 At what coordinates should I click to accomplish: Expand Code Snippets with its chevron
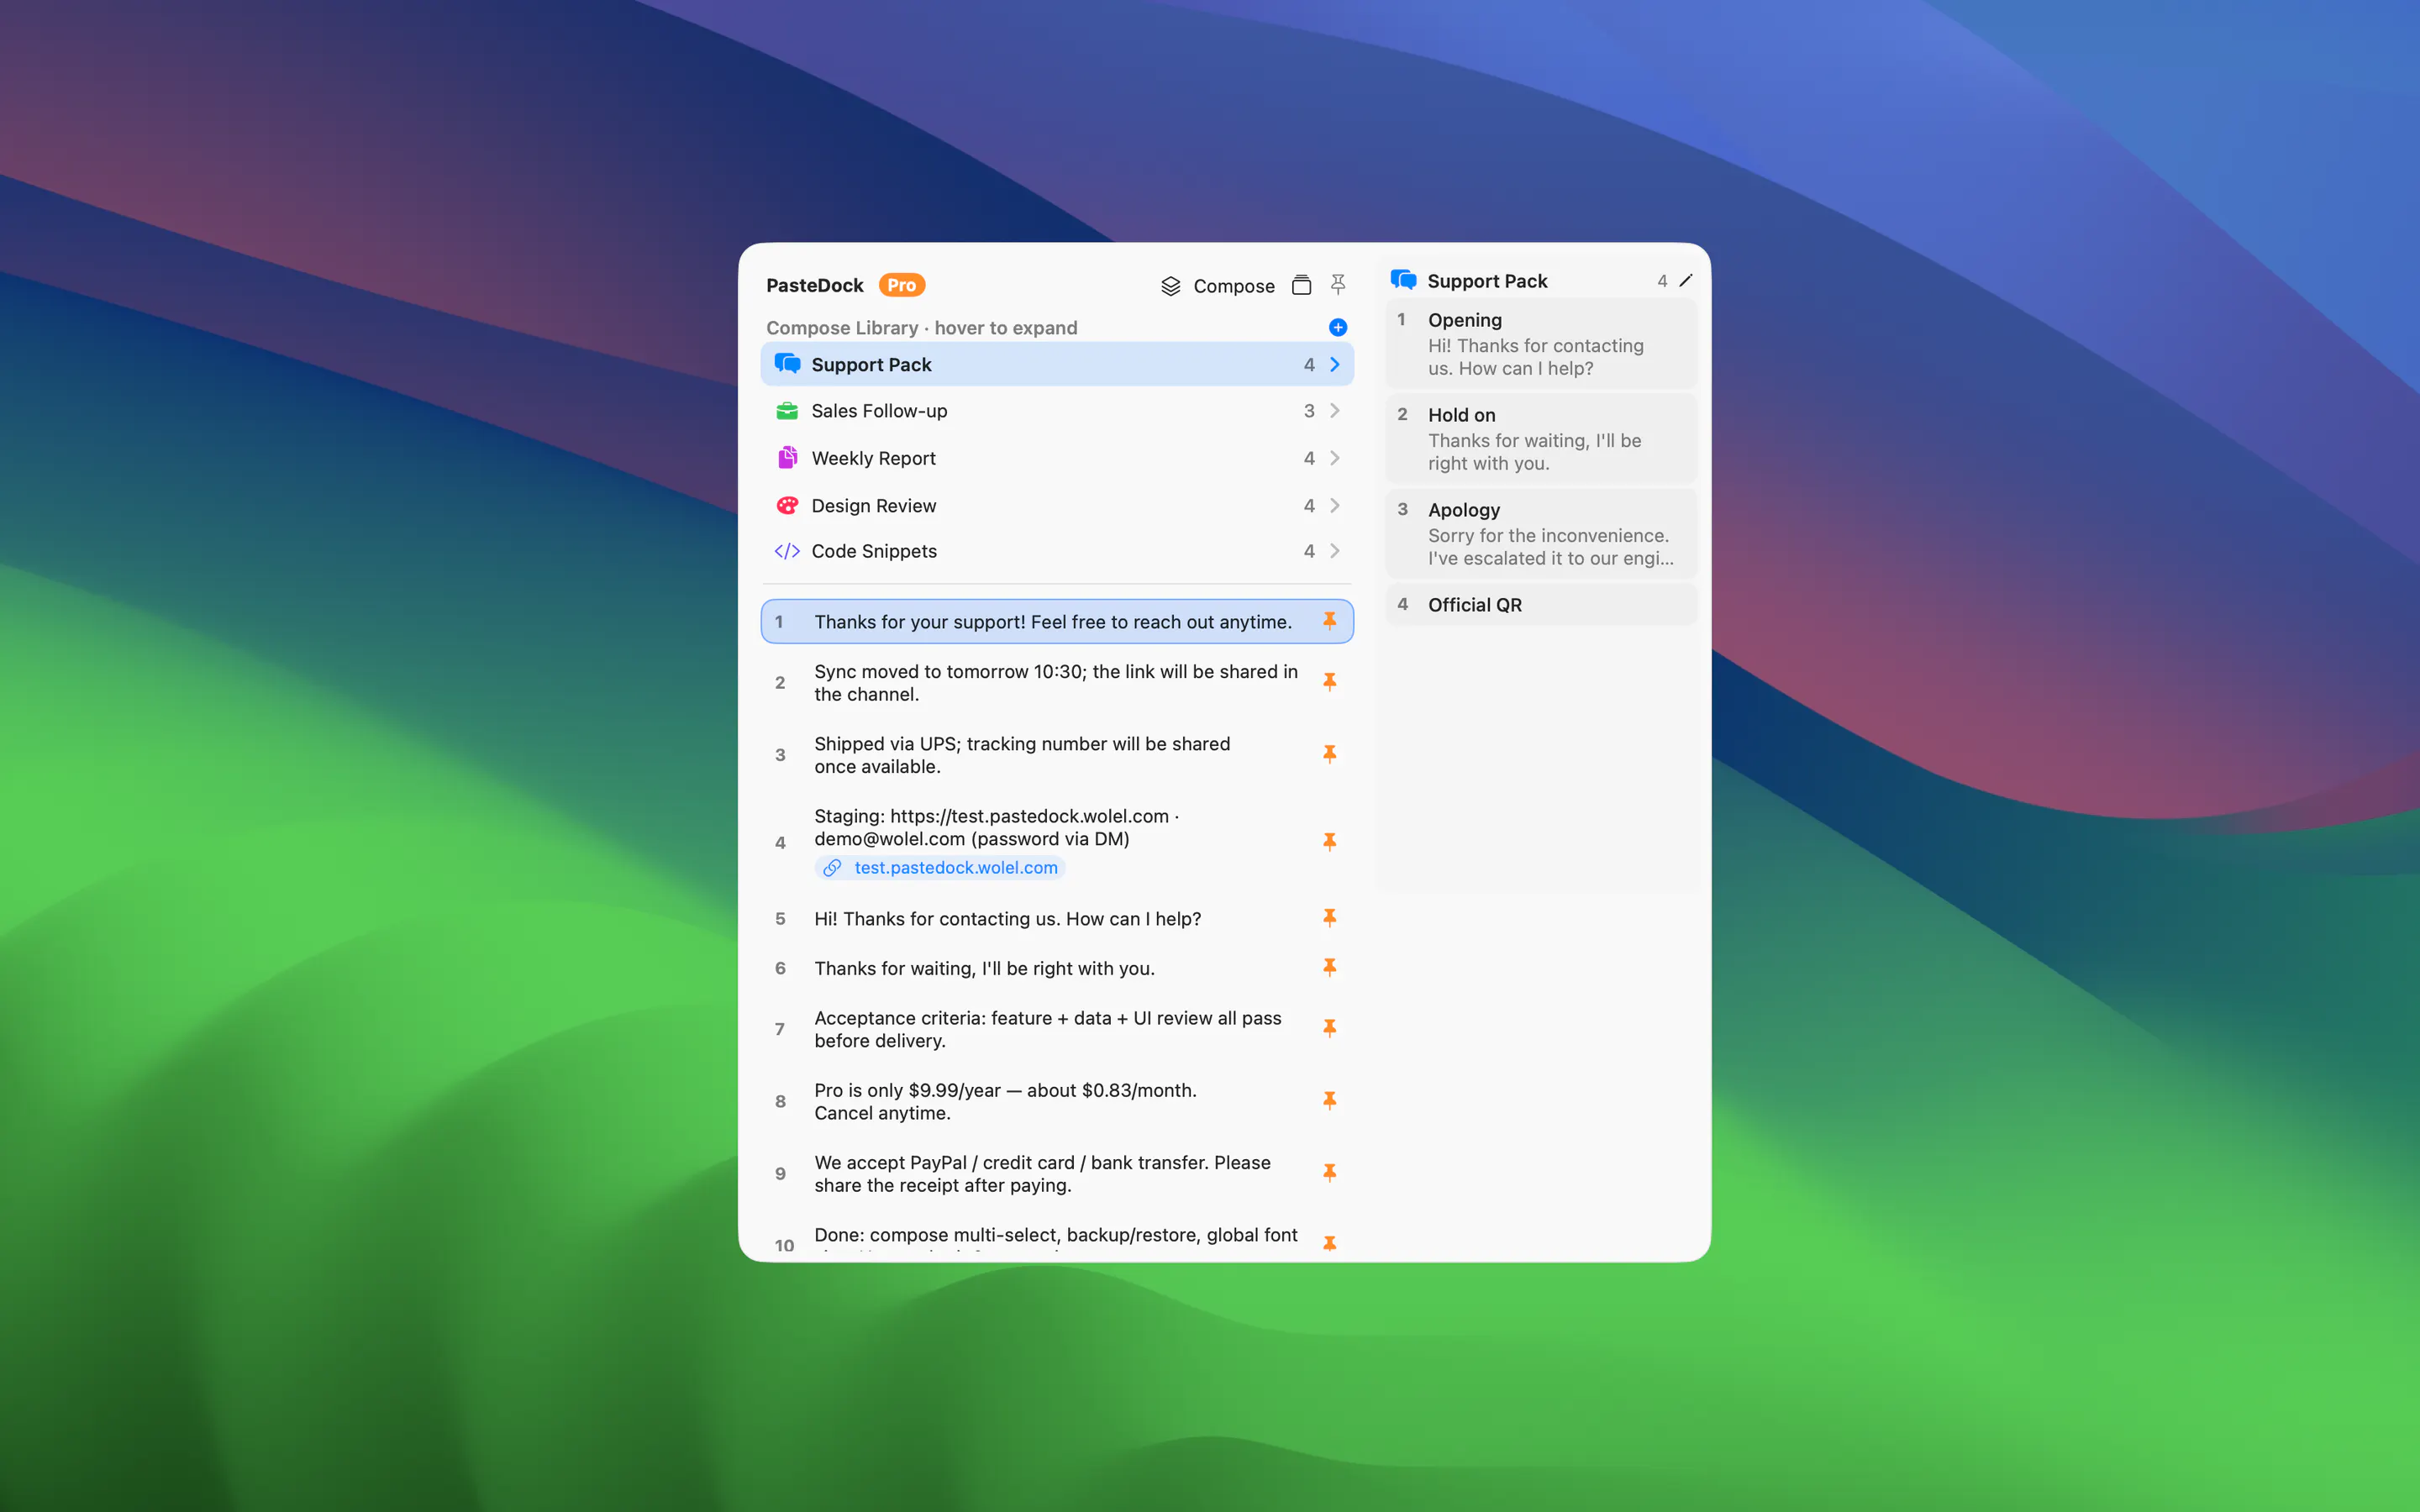point(1335,551)
